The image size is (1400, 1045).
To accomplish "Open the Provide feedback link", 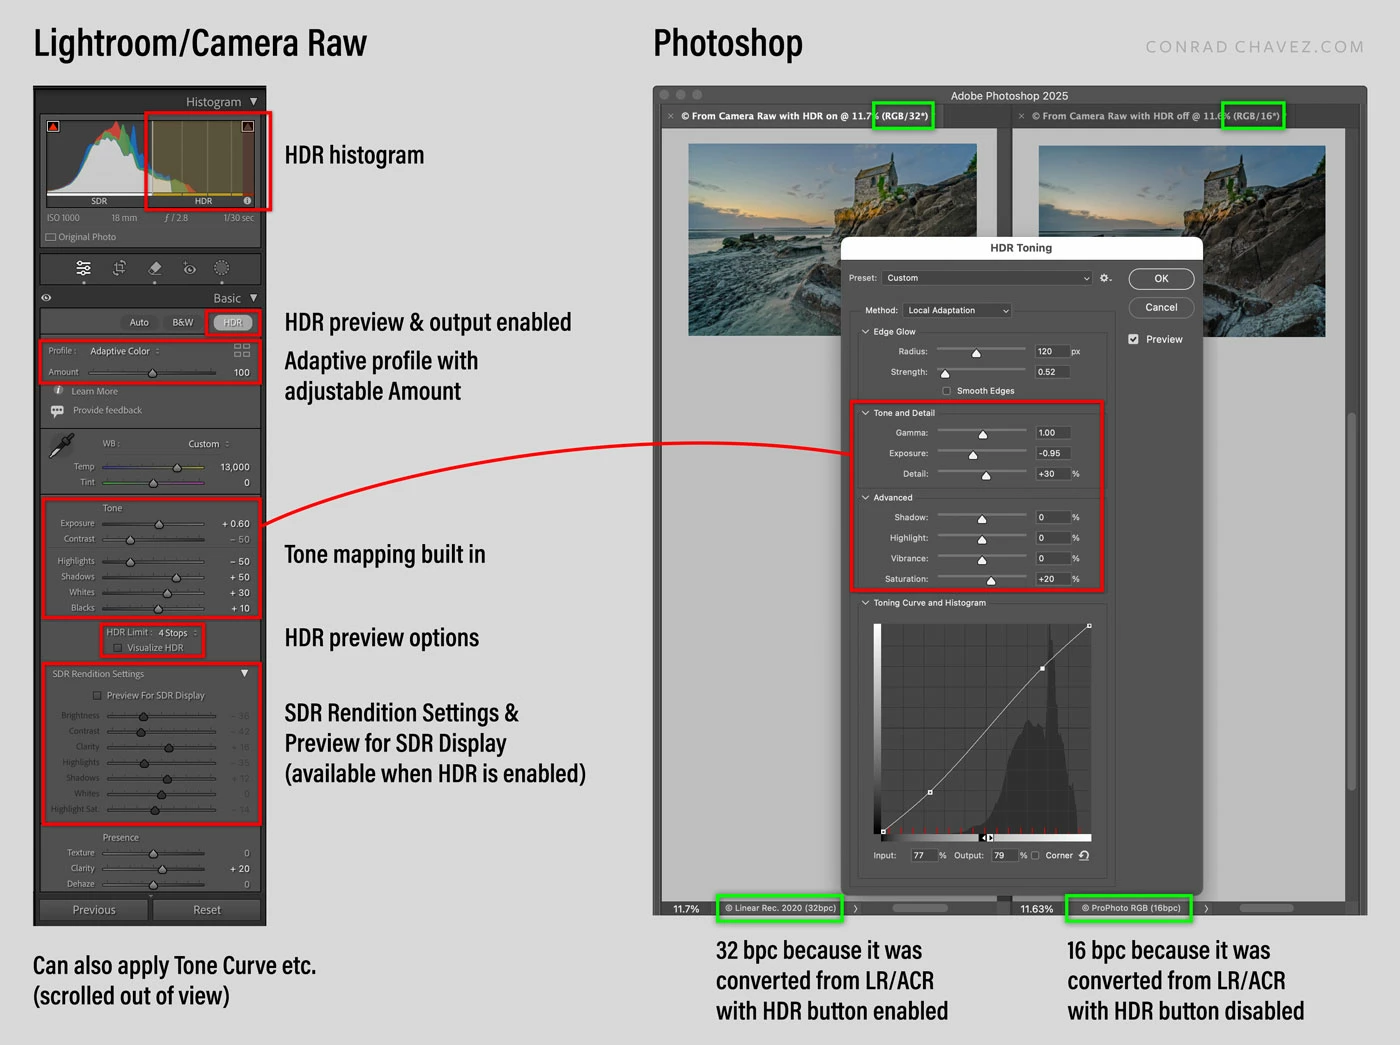I will point(107,411).
